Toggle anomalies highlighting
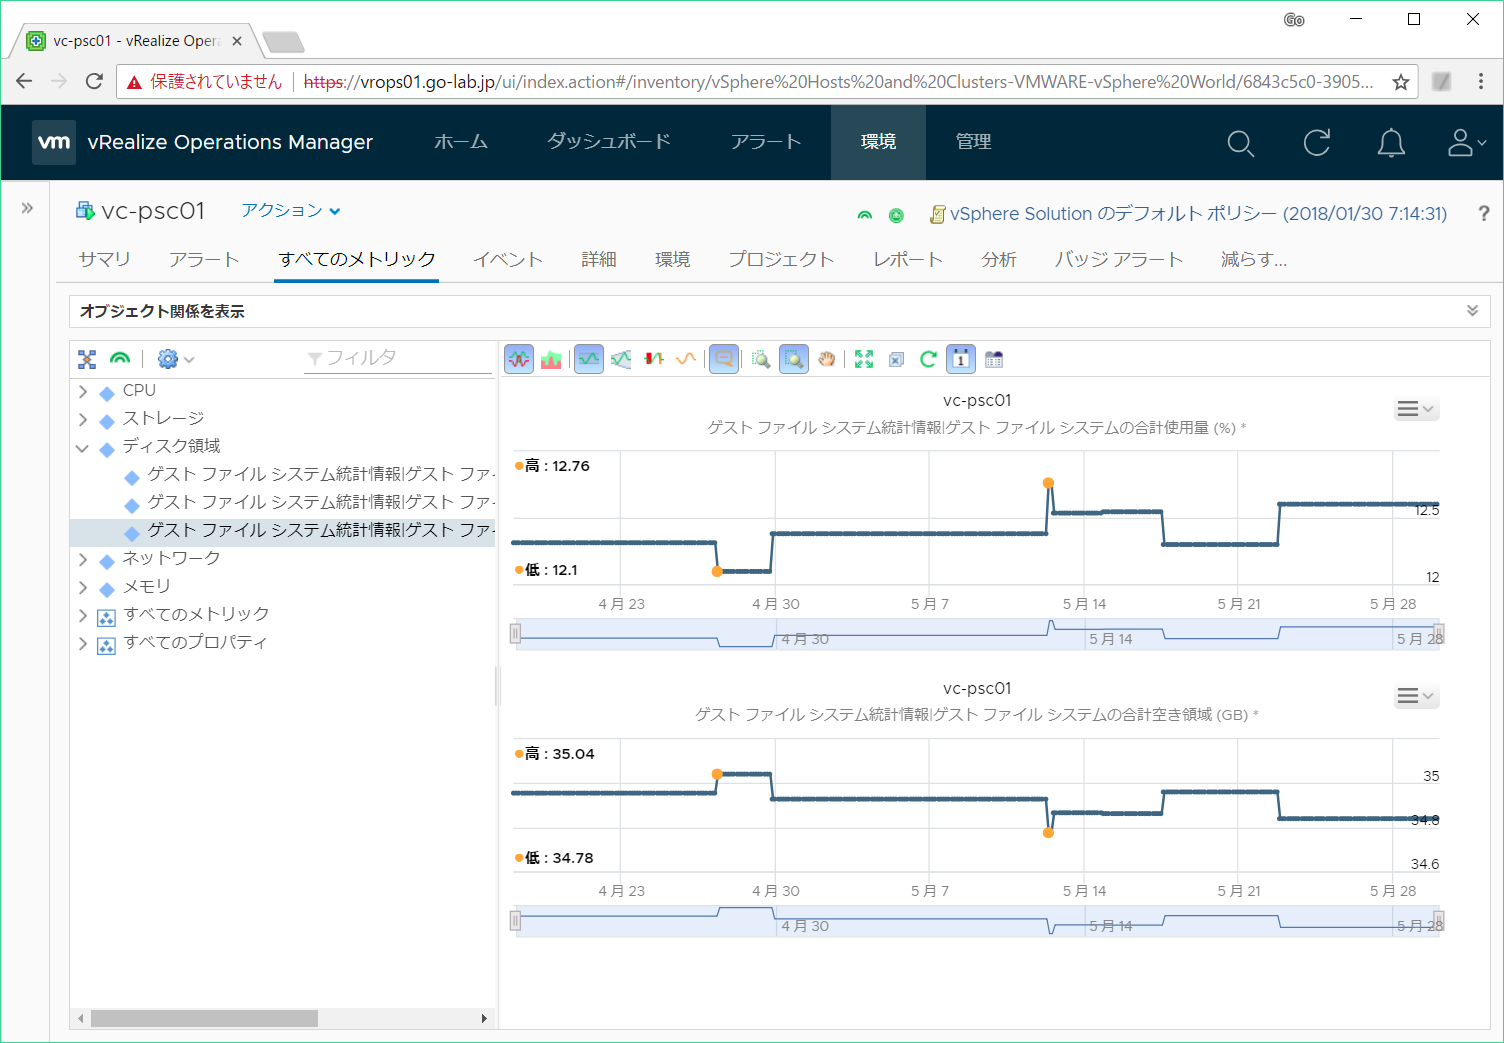This screenshot has width=1504, height=1043. pos(654,359)
